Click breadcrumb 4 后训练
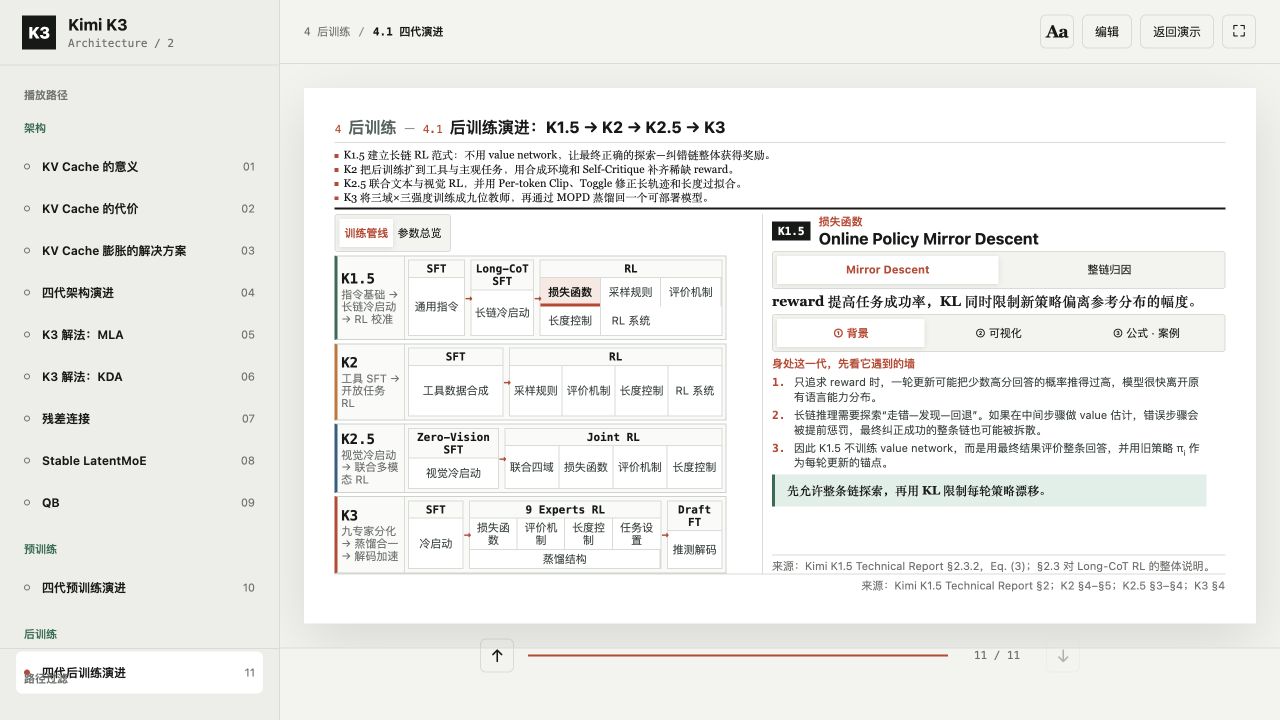This screenshot has height=720, width=1280. coord(327,32)
